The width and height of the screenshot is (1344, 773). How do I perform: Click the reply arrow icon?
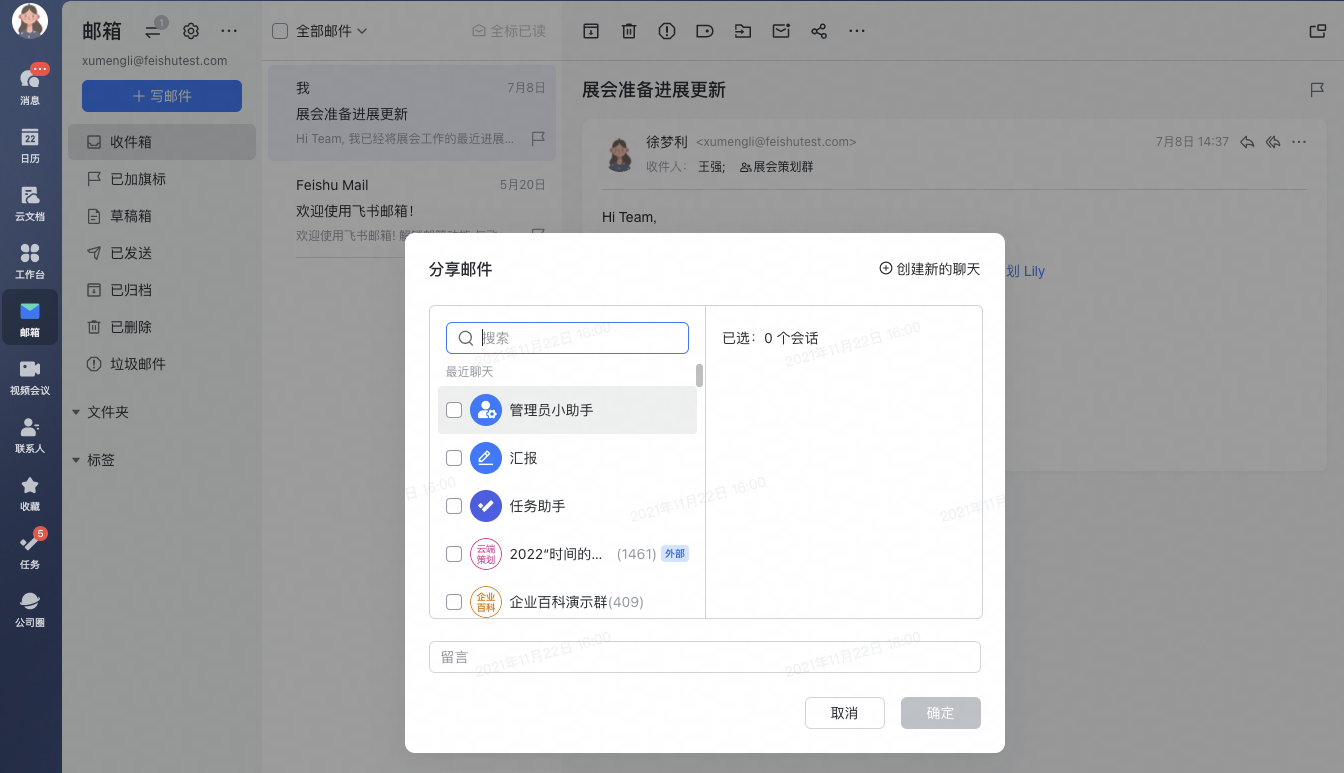(1247, 142)
